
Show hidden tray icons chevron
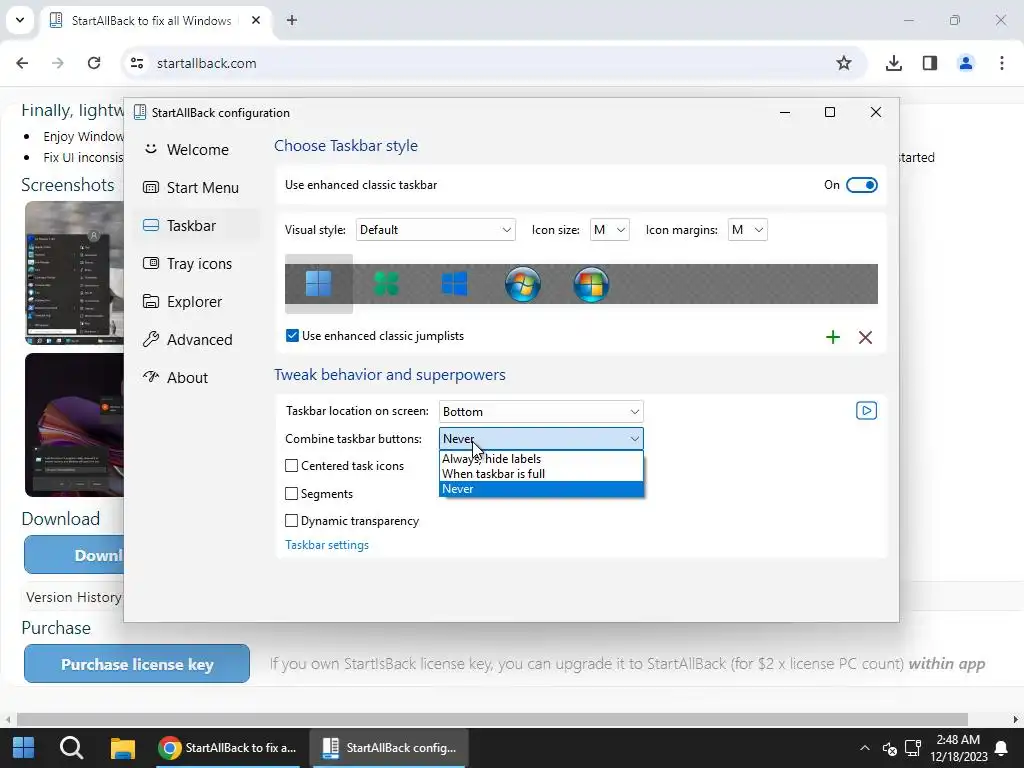click(x=865, y=748)
